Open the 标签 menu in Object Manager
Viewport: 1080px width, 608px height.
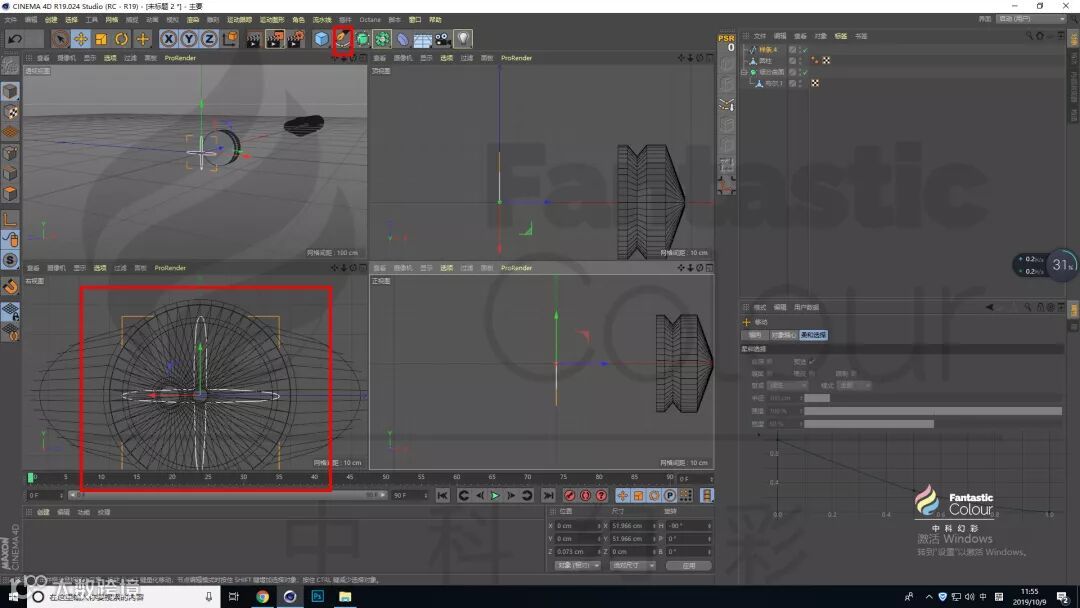pos(840,36)
